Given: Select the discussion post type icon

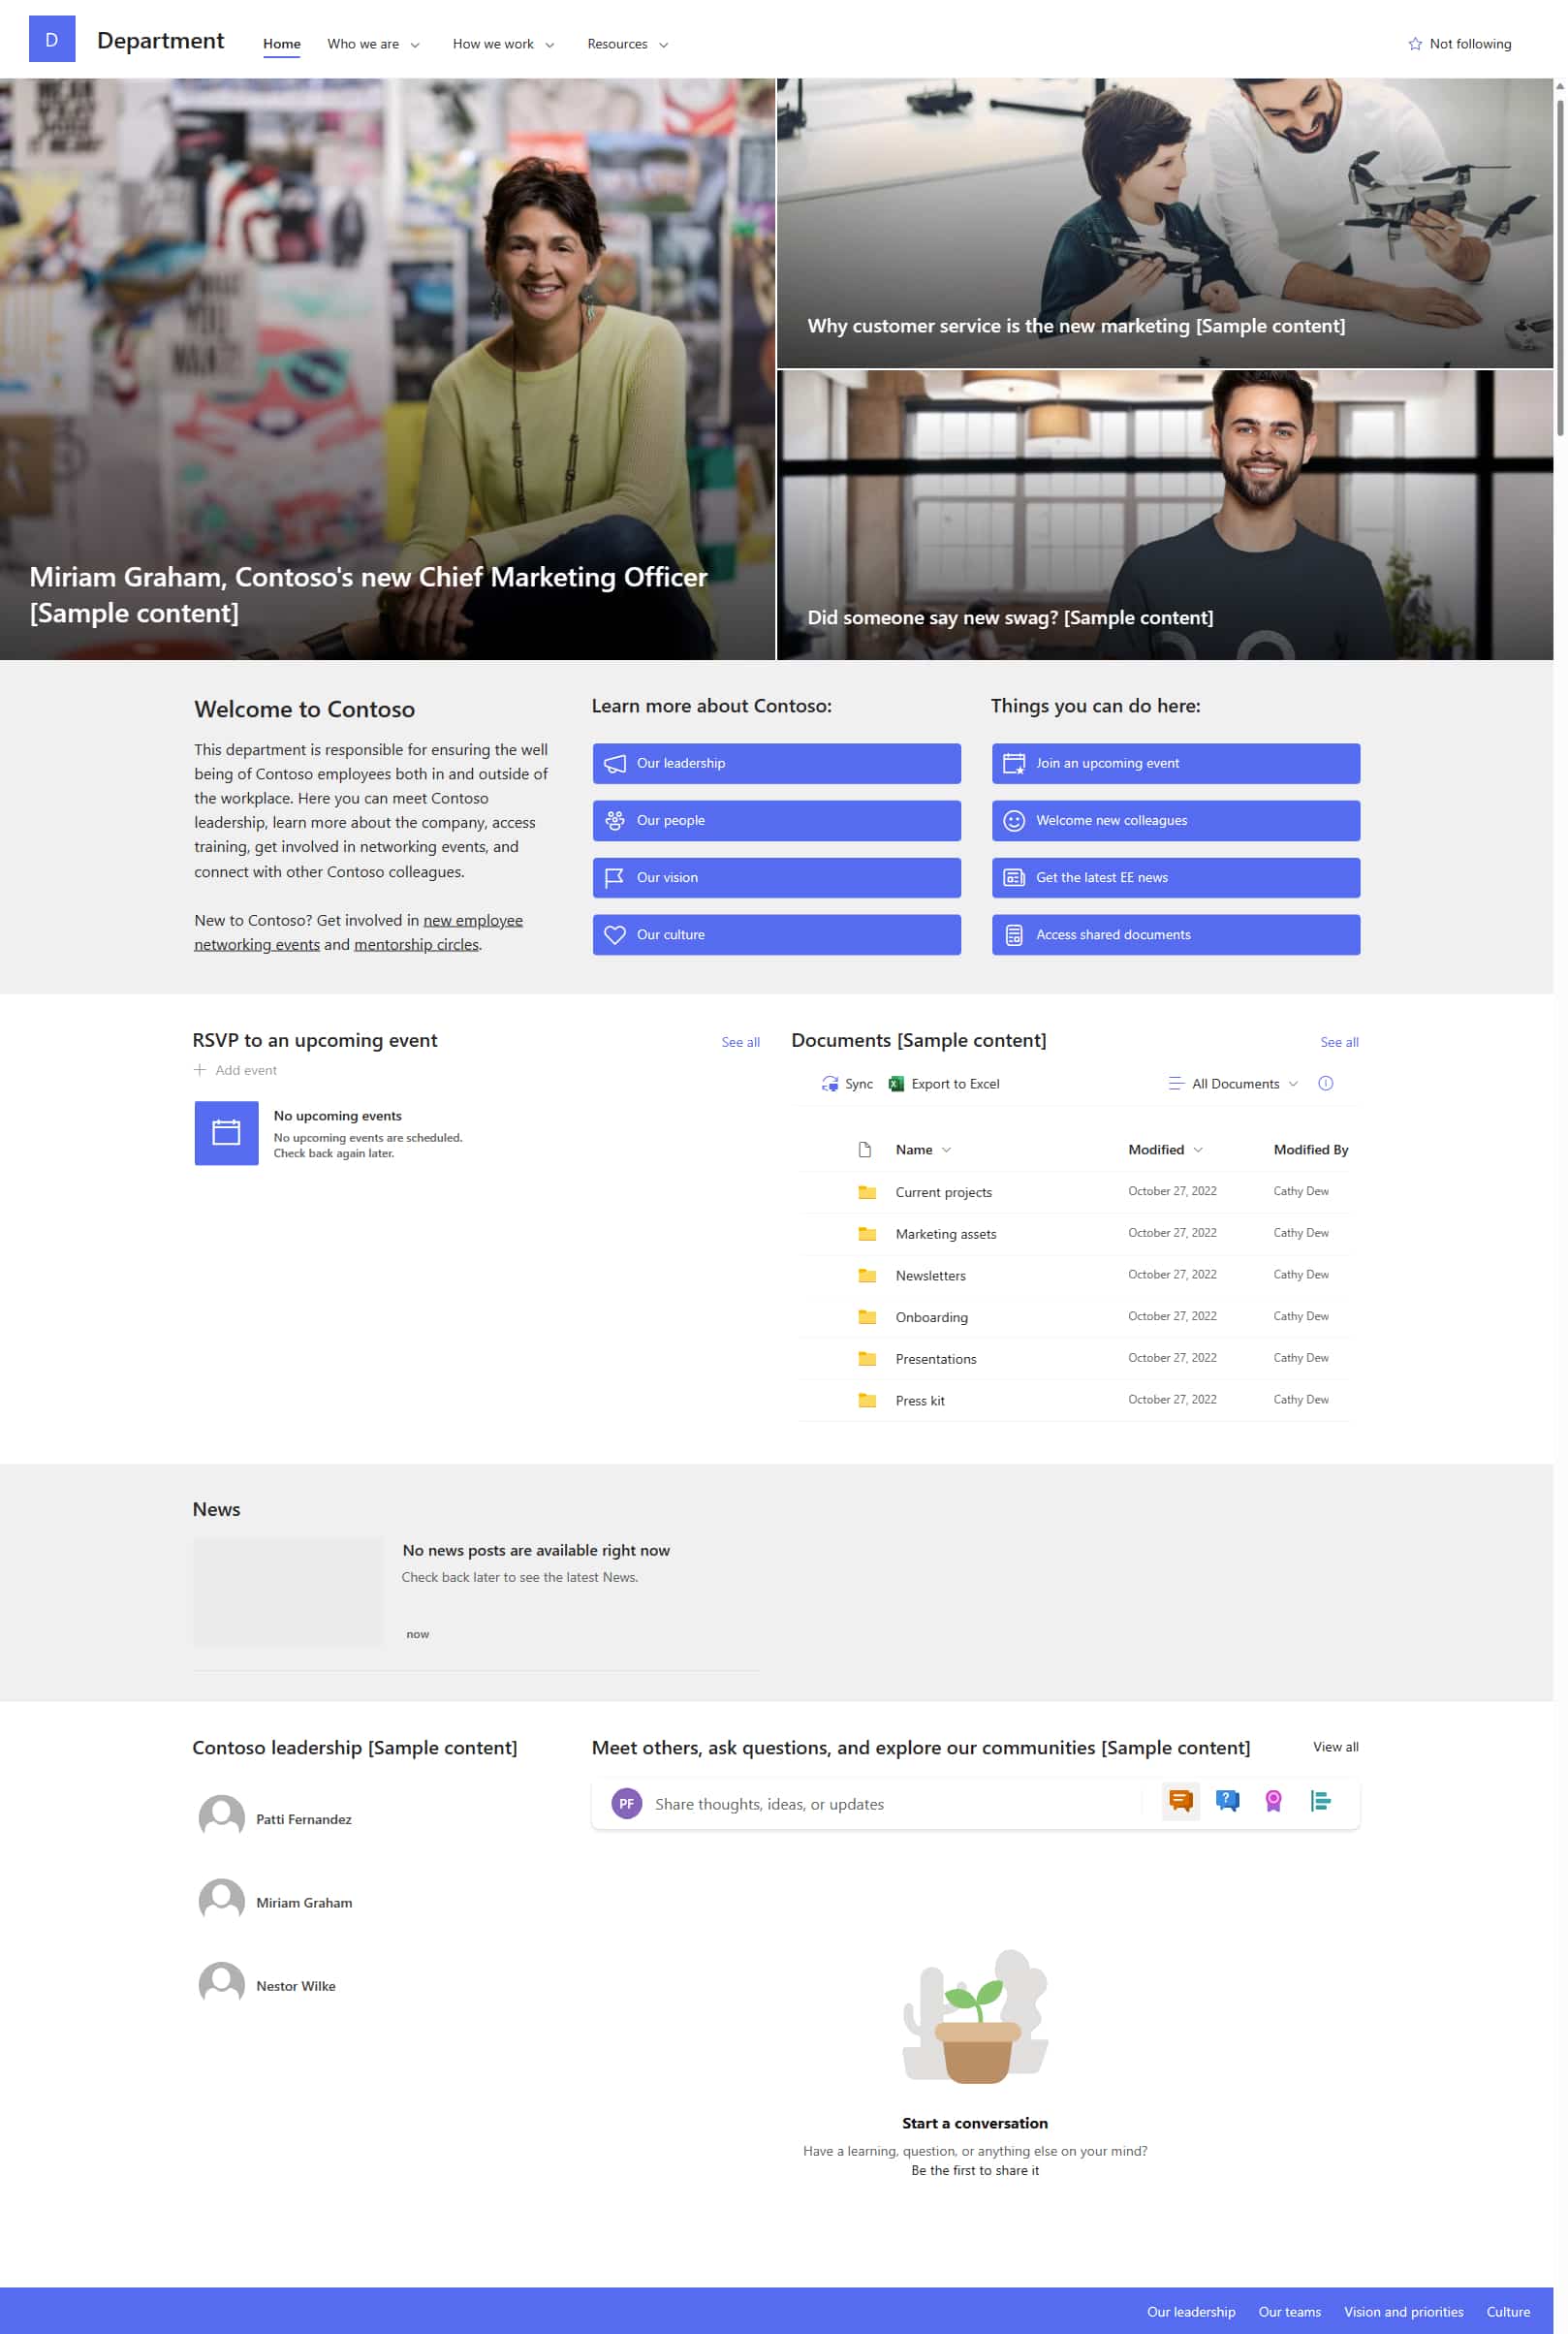Looking at the screenshot, I should (x=1180, y=1801).
